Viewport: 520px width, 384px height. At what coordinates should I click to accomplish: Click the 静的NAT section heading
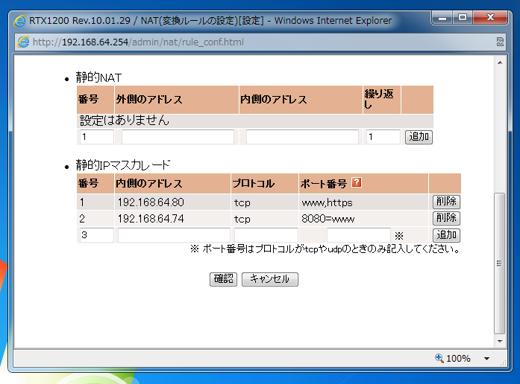click(x=99, y=78)
